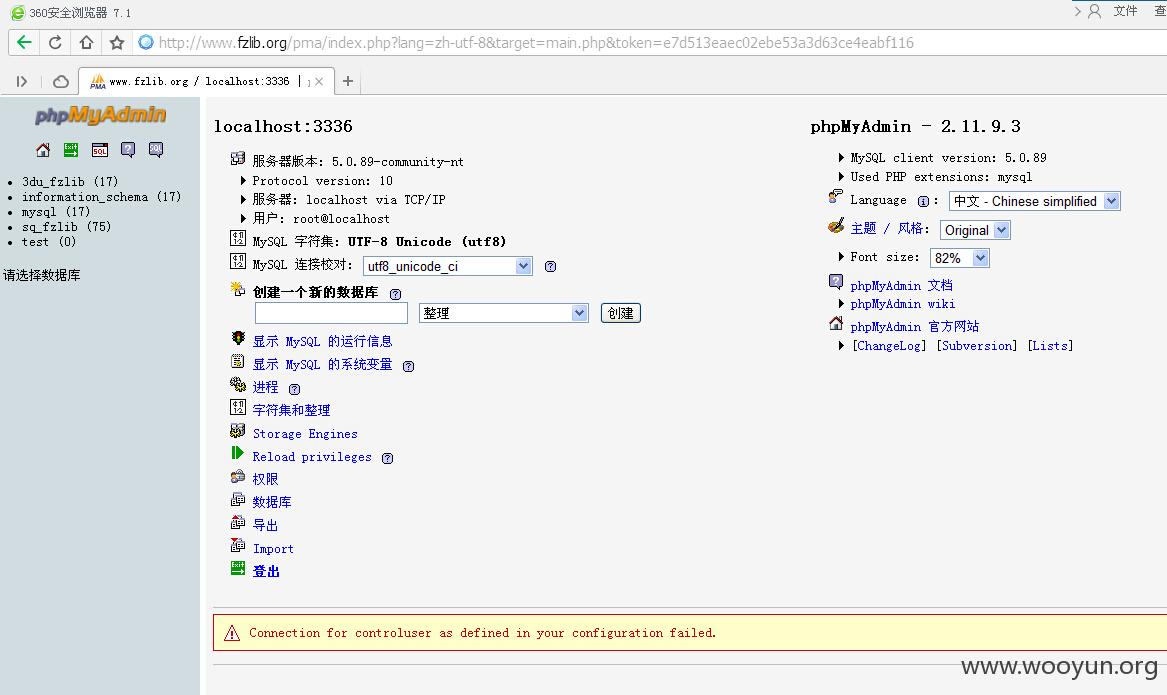Screen dimensions: 1167x695
Task: Reload the page with the refresh icon
Action: click(55, 42)
